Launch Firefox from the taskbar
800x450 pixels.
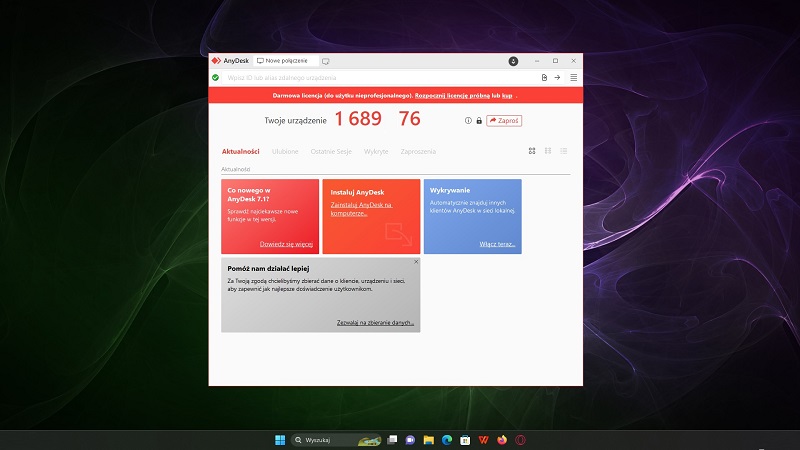tap(502, 440)
